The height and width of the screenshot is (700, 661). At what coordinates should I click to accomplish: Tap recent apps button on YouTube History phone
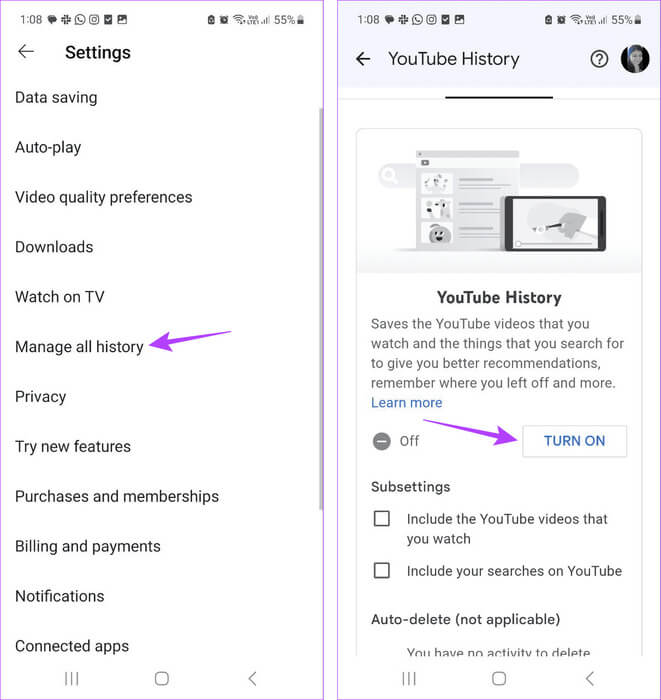pyautogui.click(x=409, y=679)
